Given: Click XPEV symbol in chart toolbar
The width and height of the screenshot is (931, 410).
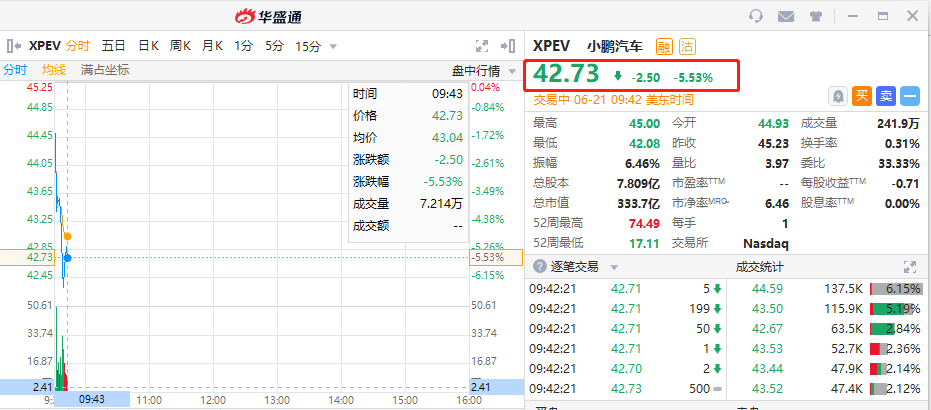Looking at the screenshot, I should point(45,46).
